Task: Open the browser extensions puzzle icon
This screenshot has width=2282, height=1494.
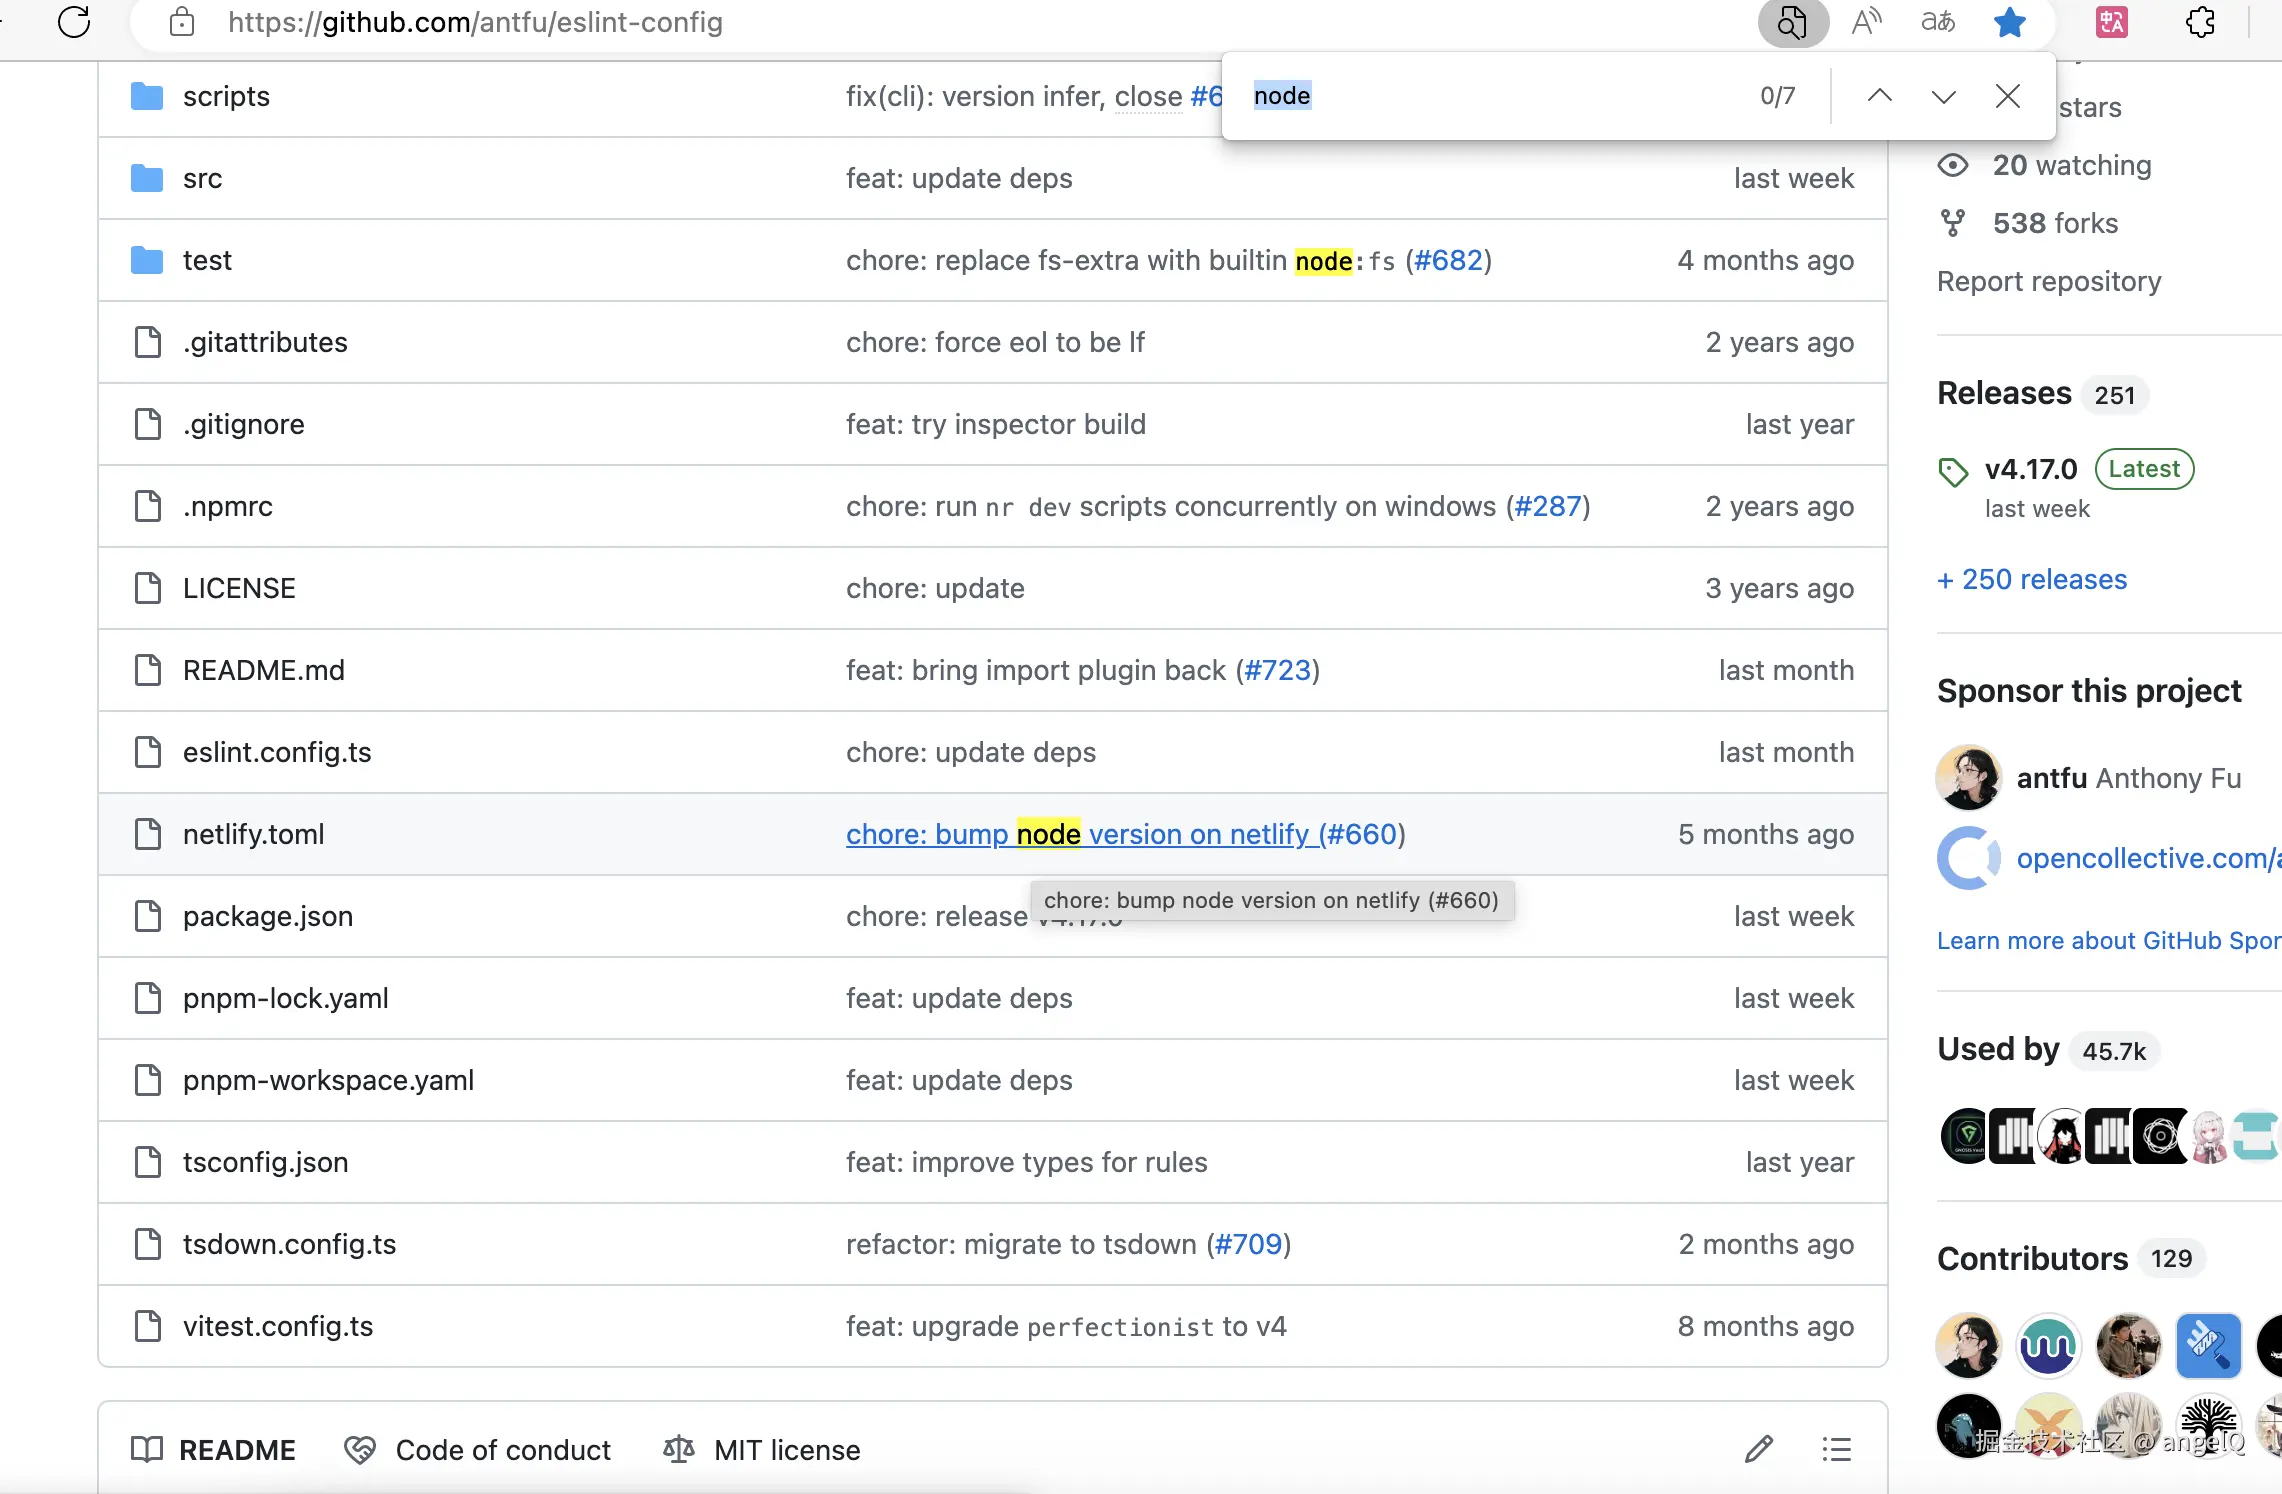Action: [2200, 22]
